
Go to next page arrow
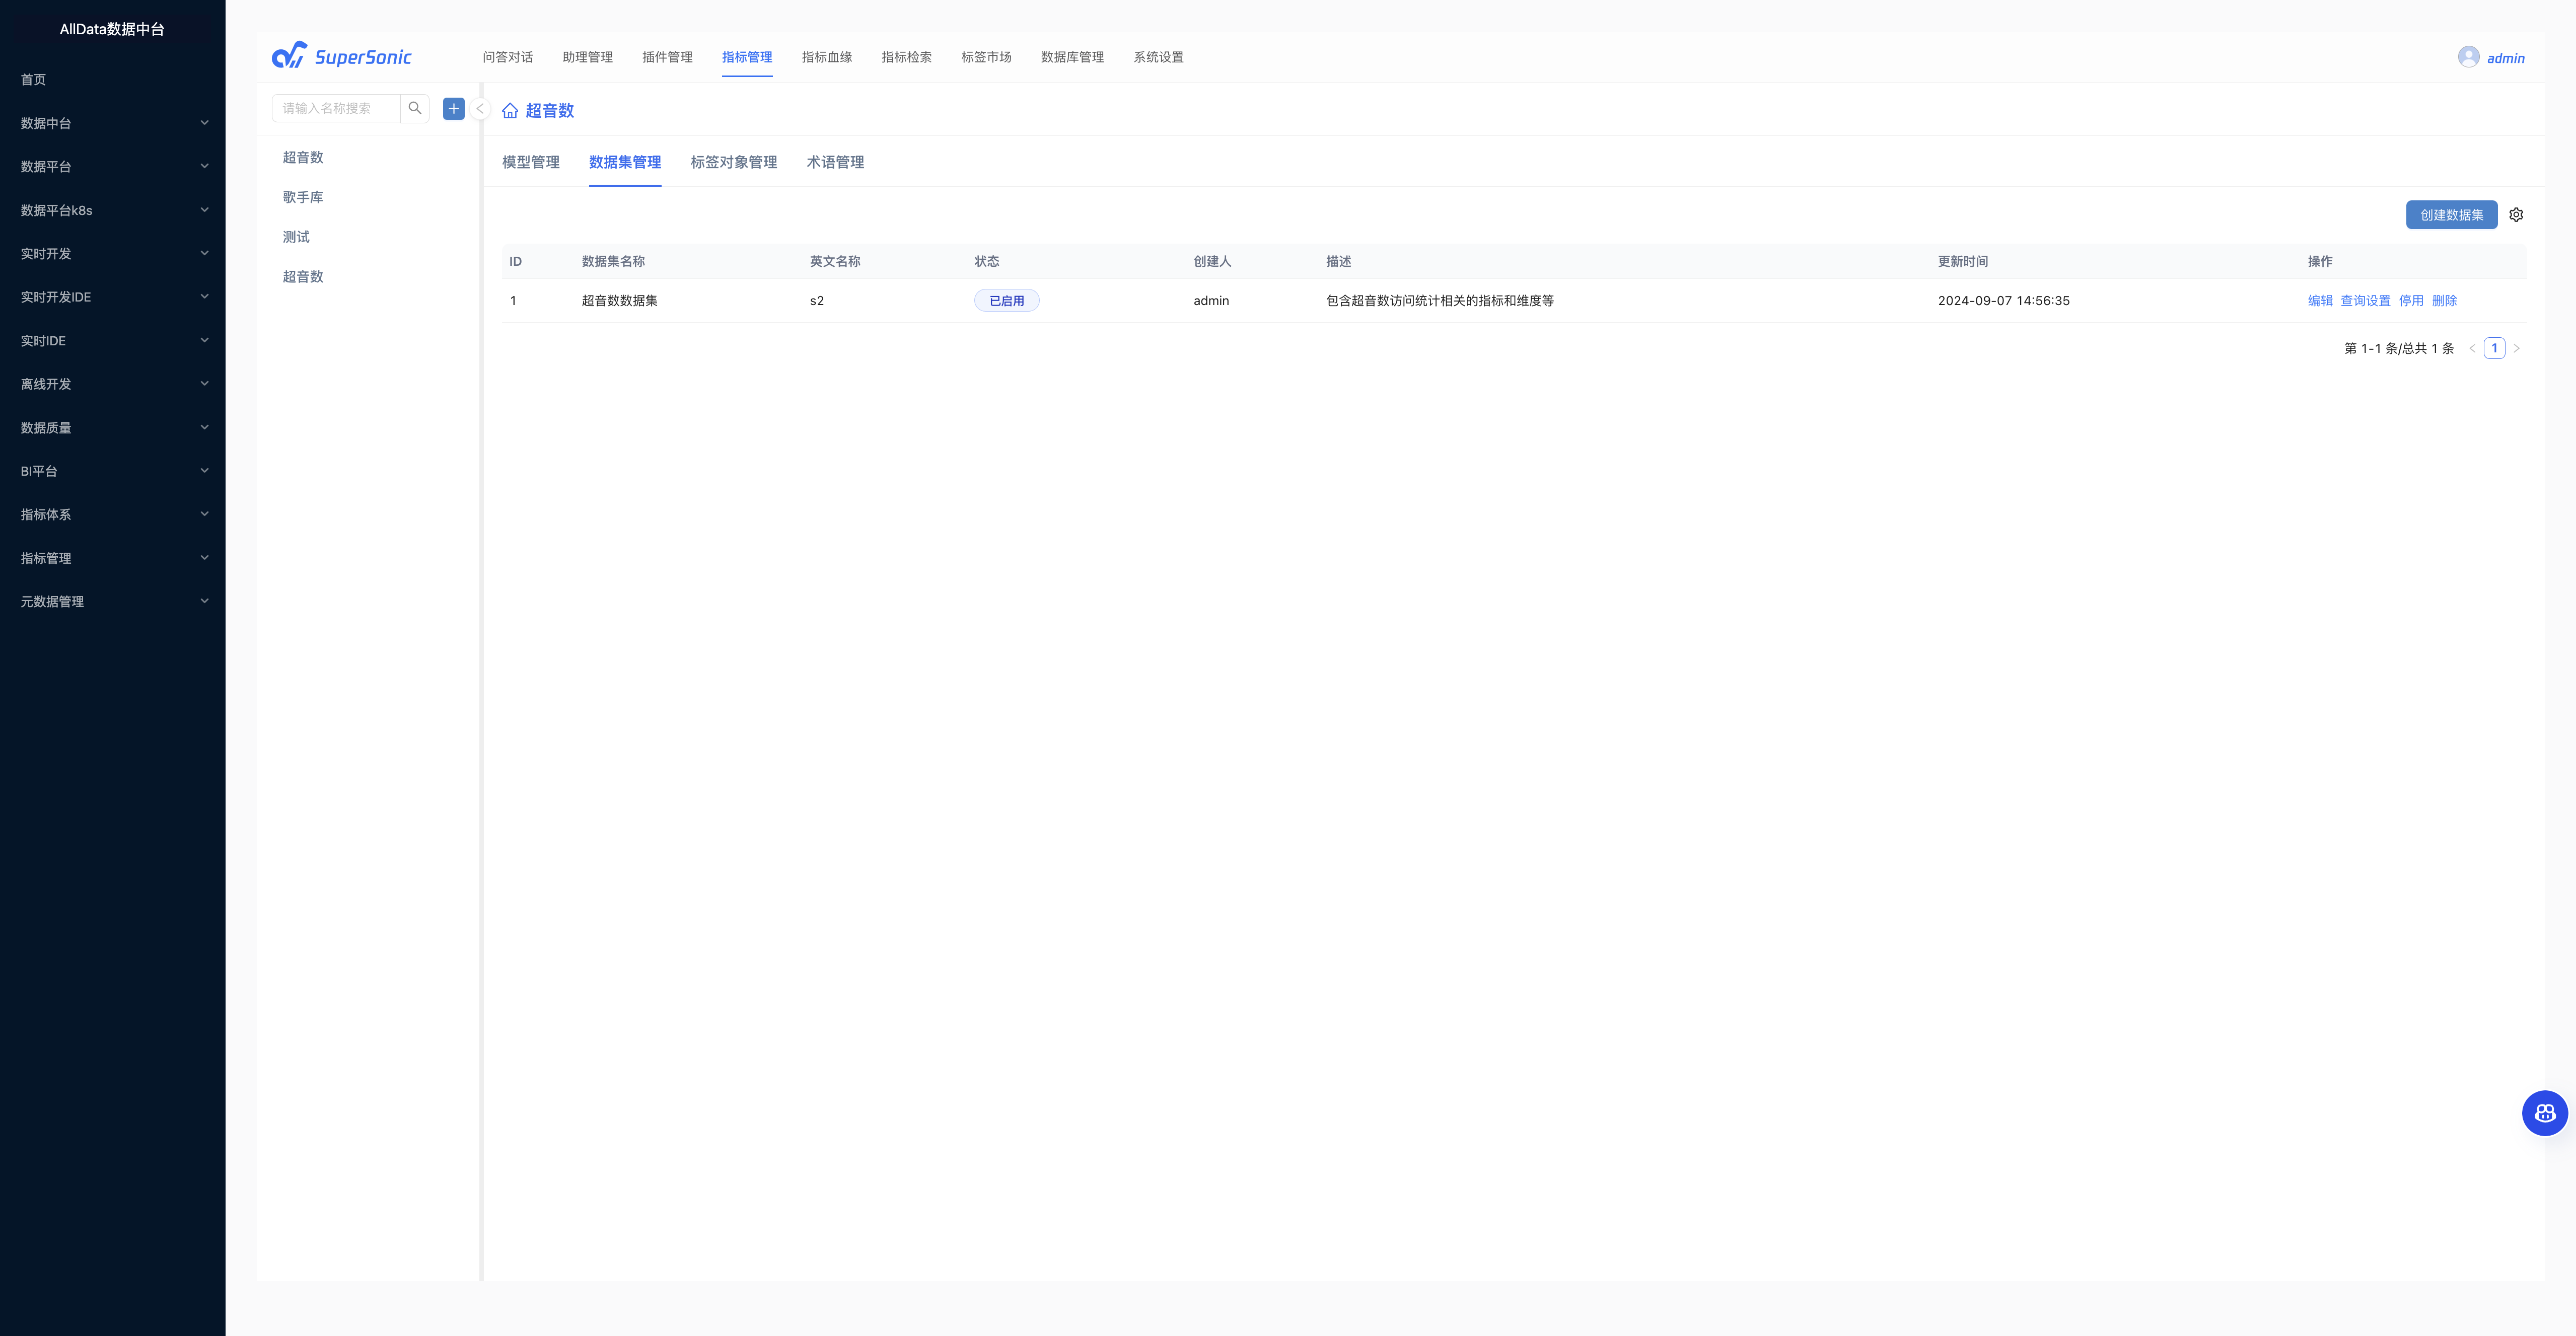[x=2516, y=349]
